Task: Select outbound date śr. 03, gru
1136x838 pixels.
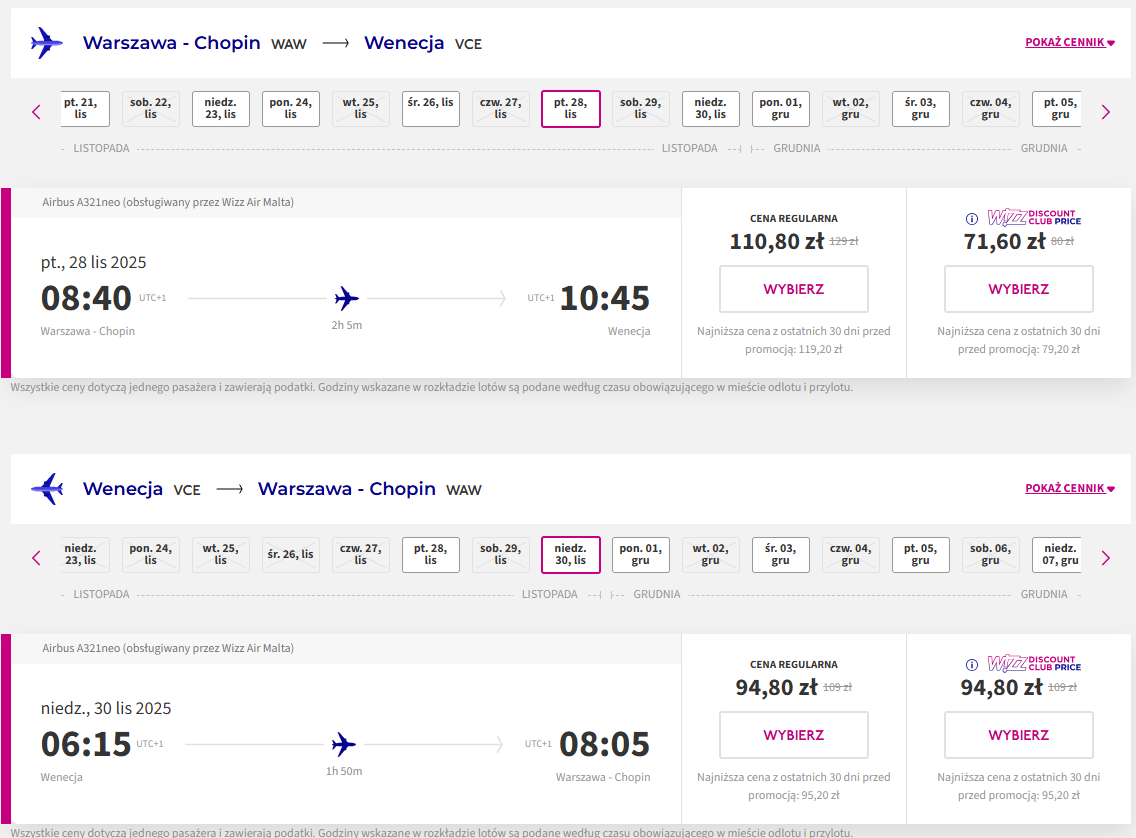Action: pos(920,109)
